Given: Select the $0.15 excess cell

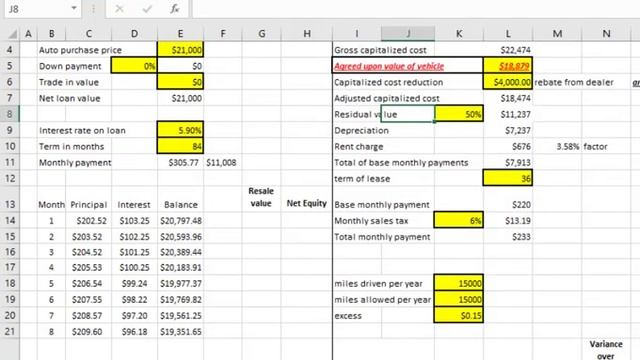Looking at the screenshot, I should [459, 316].
